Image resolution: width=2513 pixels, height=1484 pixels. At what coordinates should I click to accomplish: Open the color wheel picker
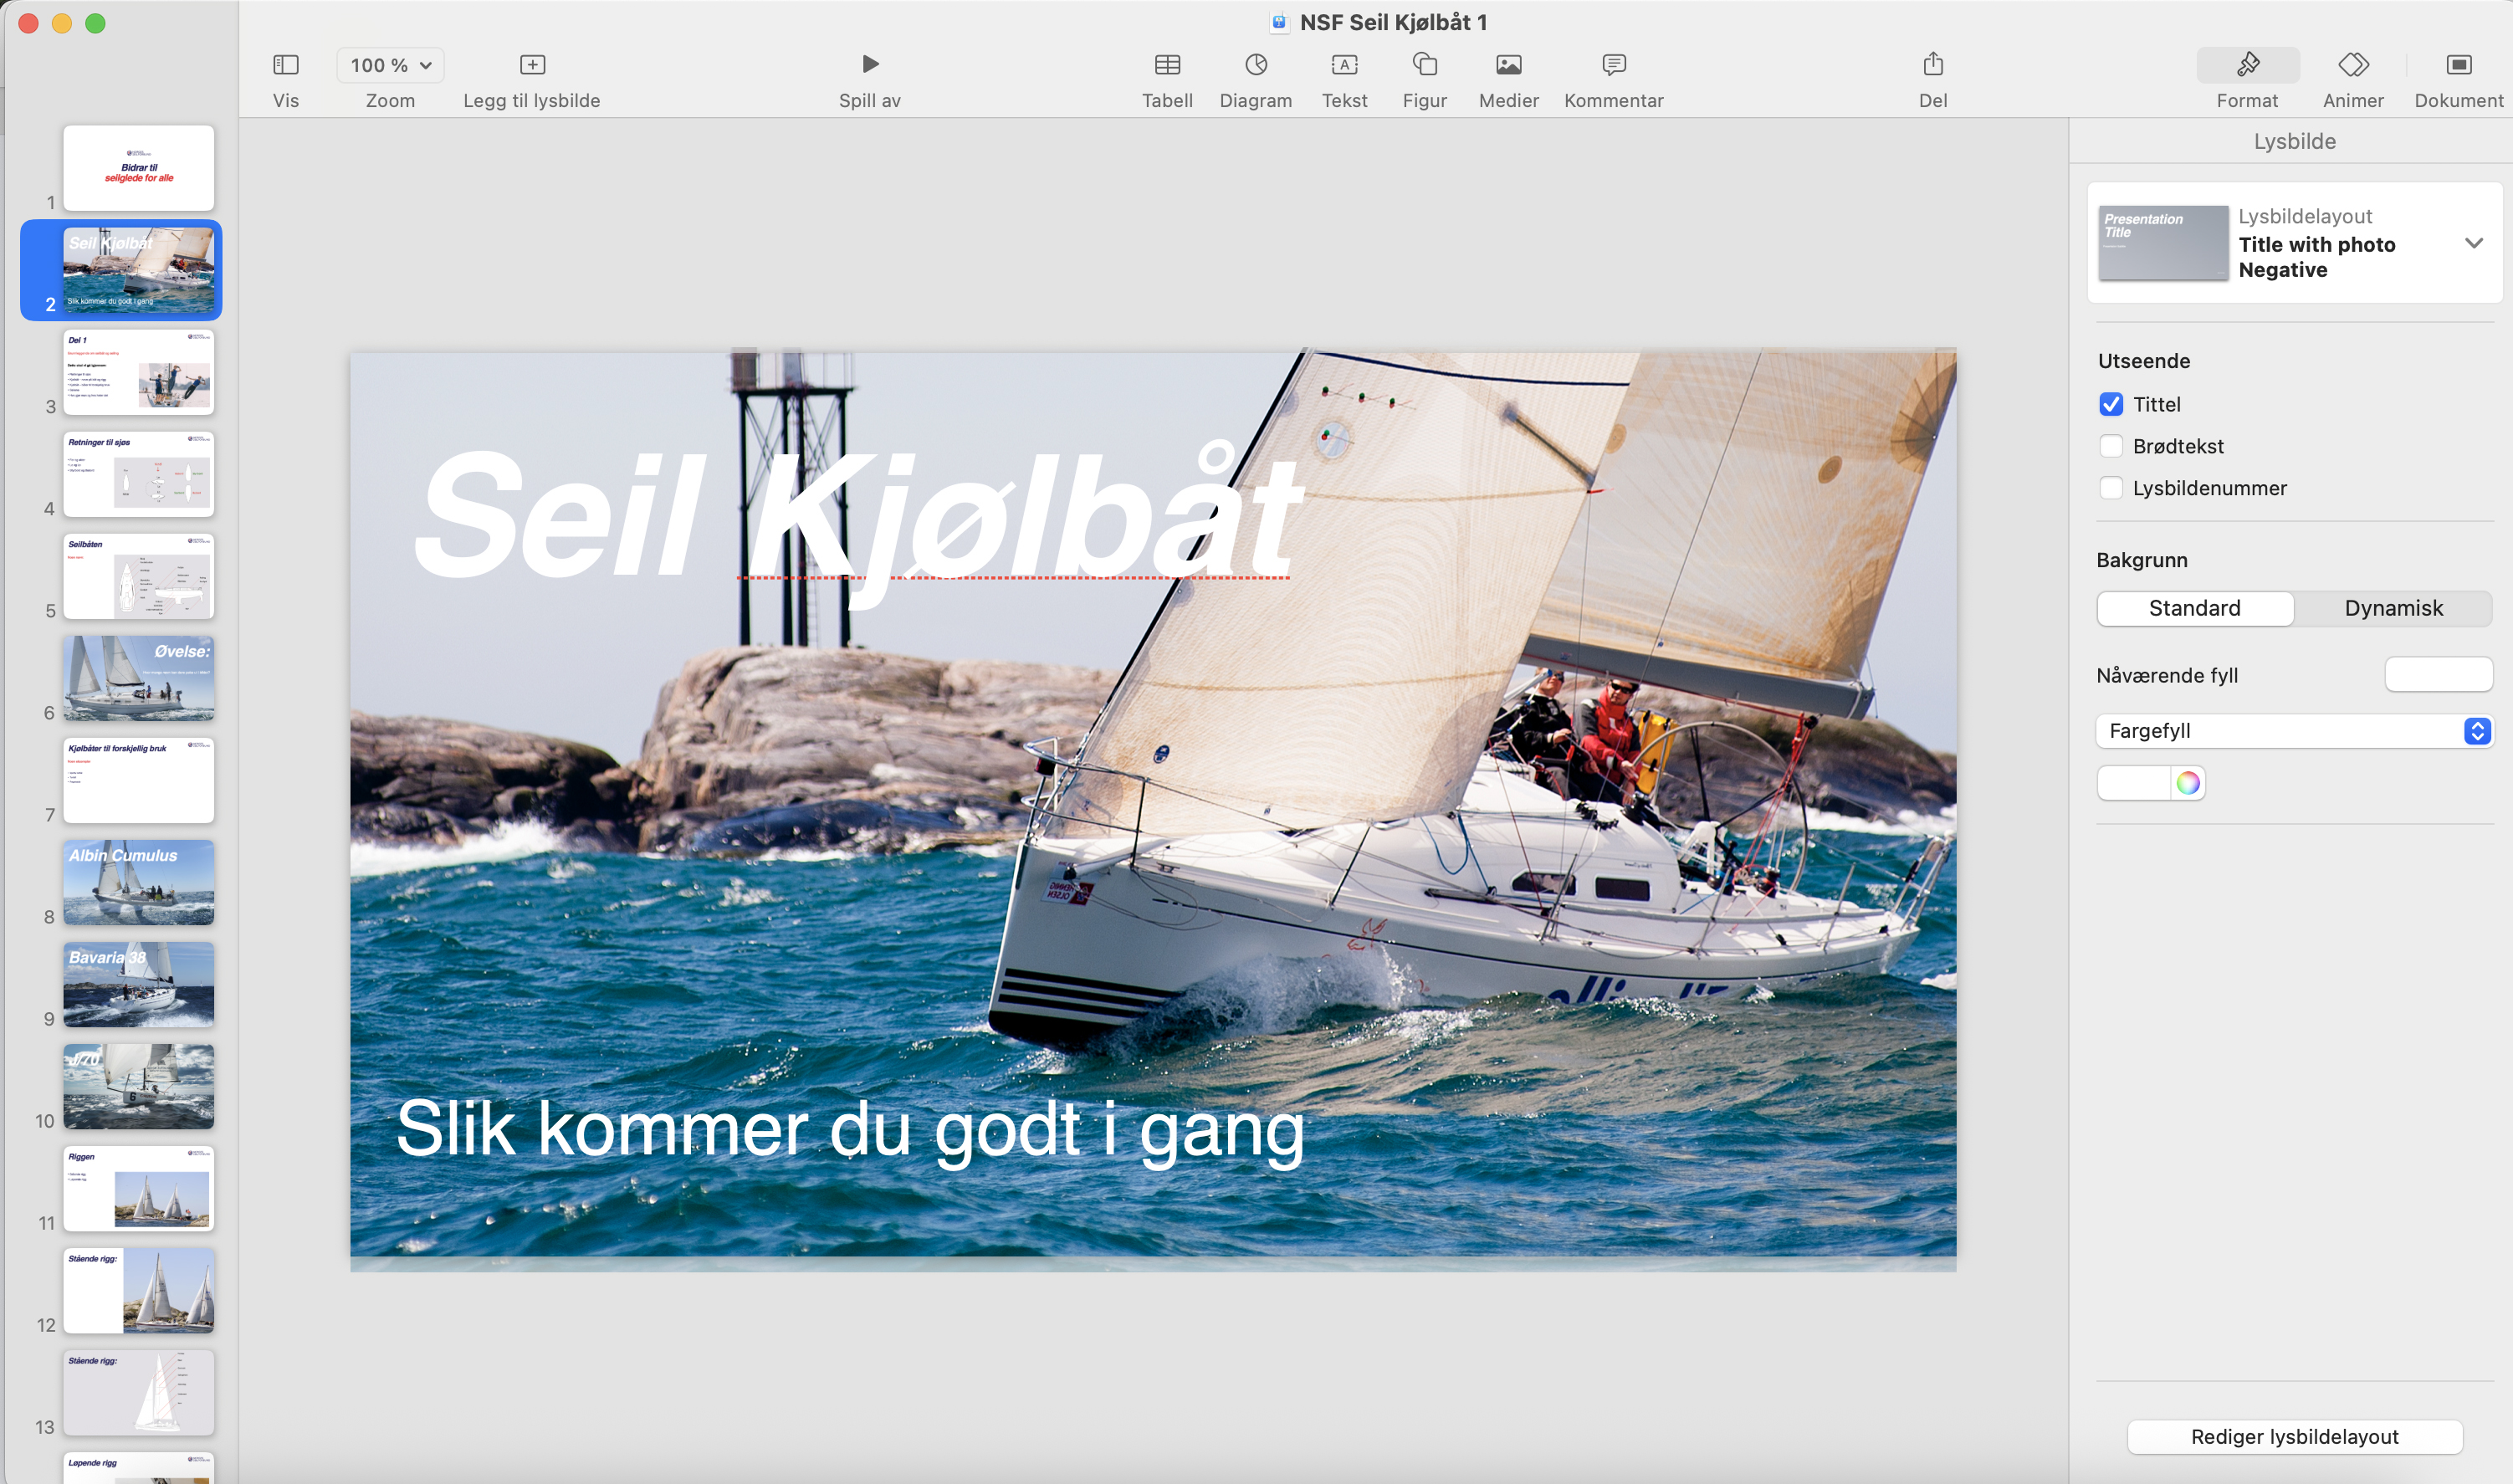(2187, 783)
